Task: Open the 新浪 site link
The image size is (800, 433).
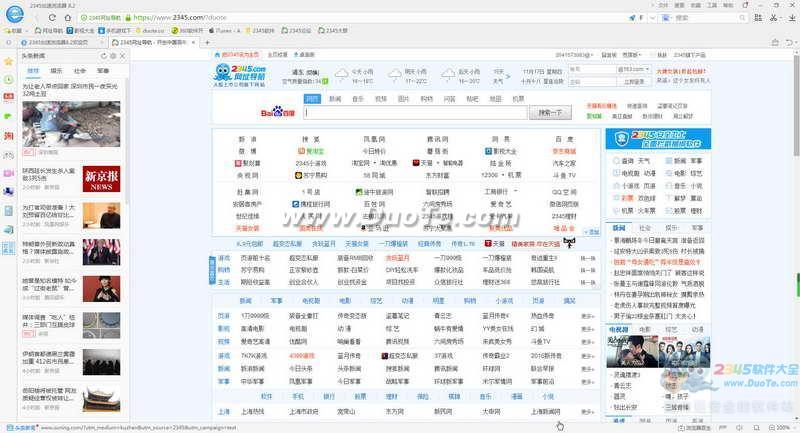Action: 247,139
